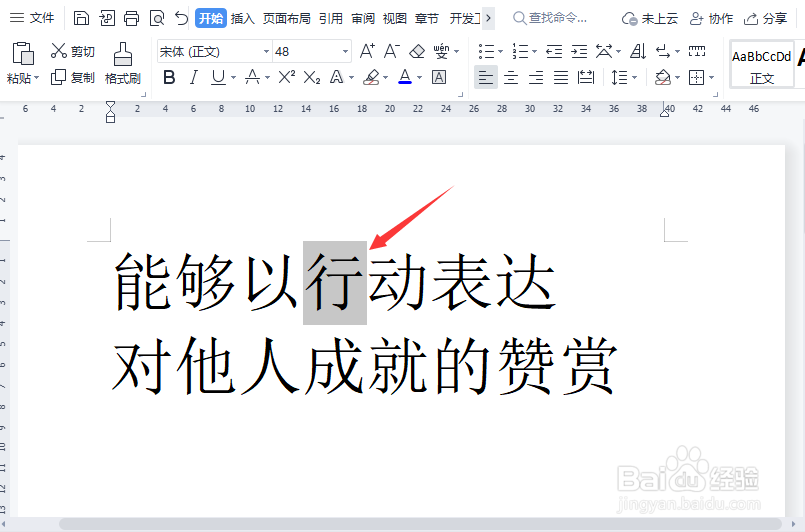Viewport: 805px width, 532px height.
Task: Click the numbered list icon
Action: [520, 51]
